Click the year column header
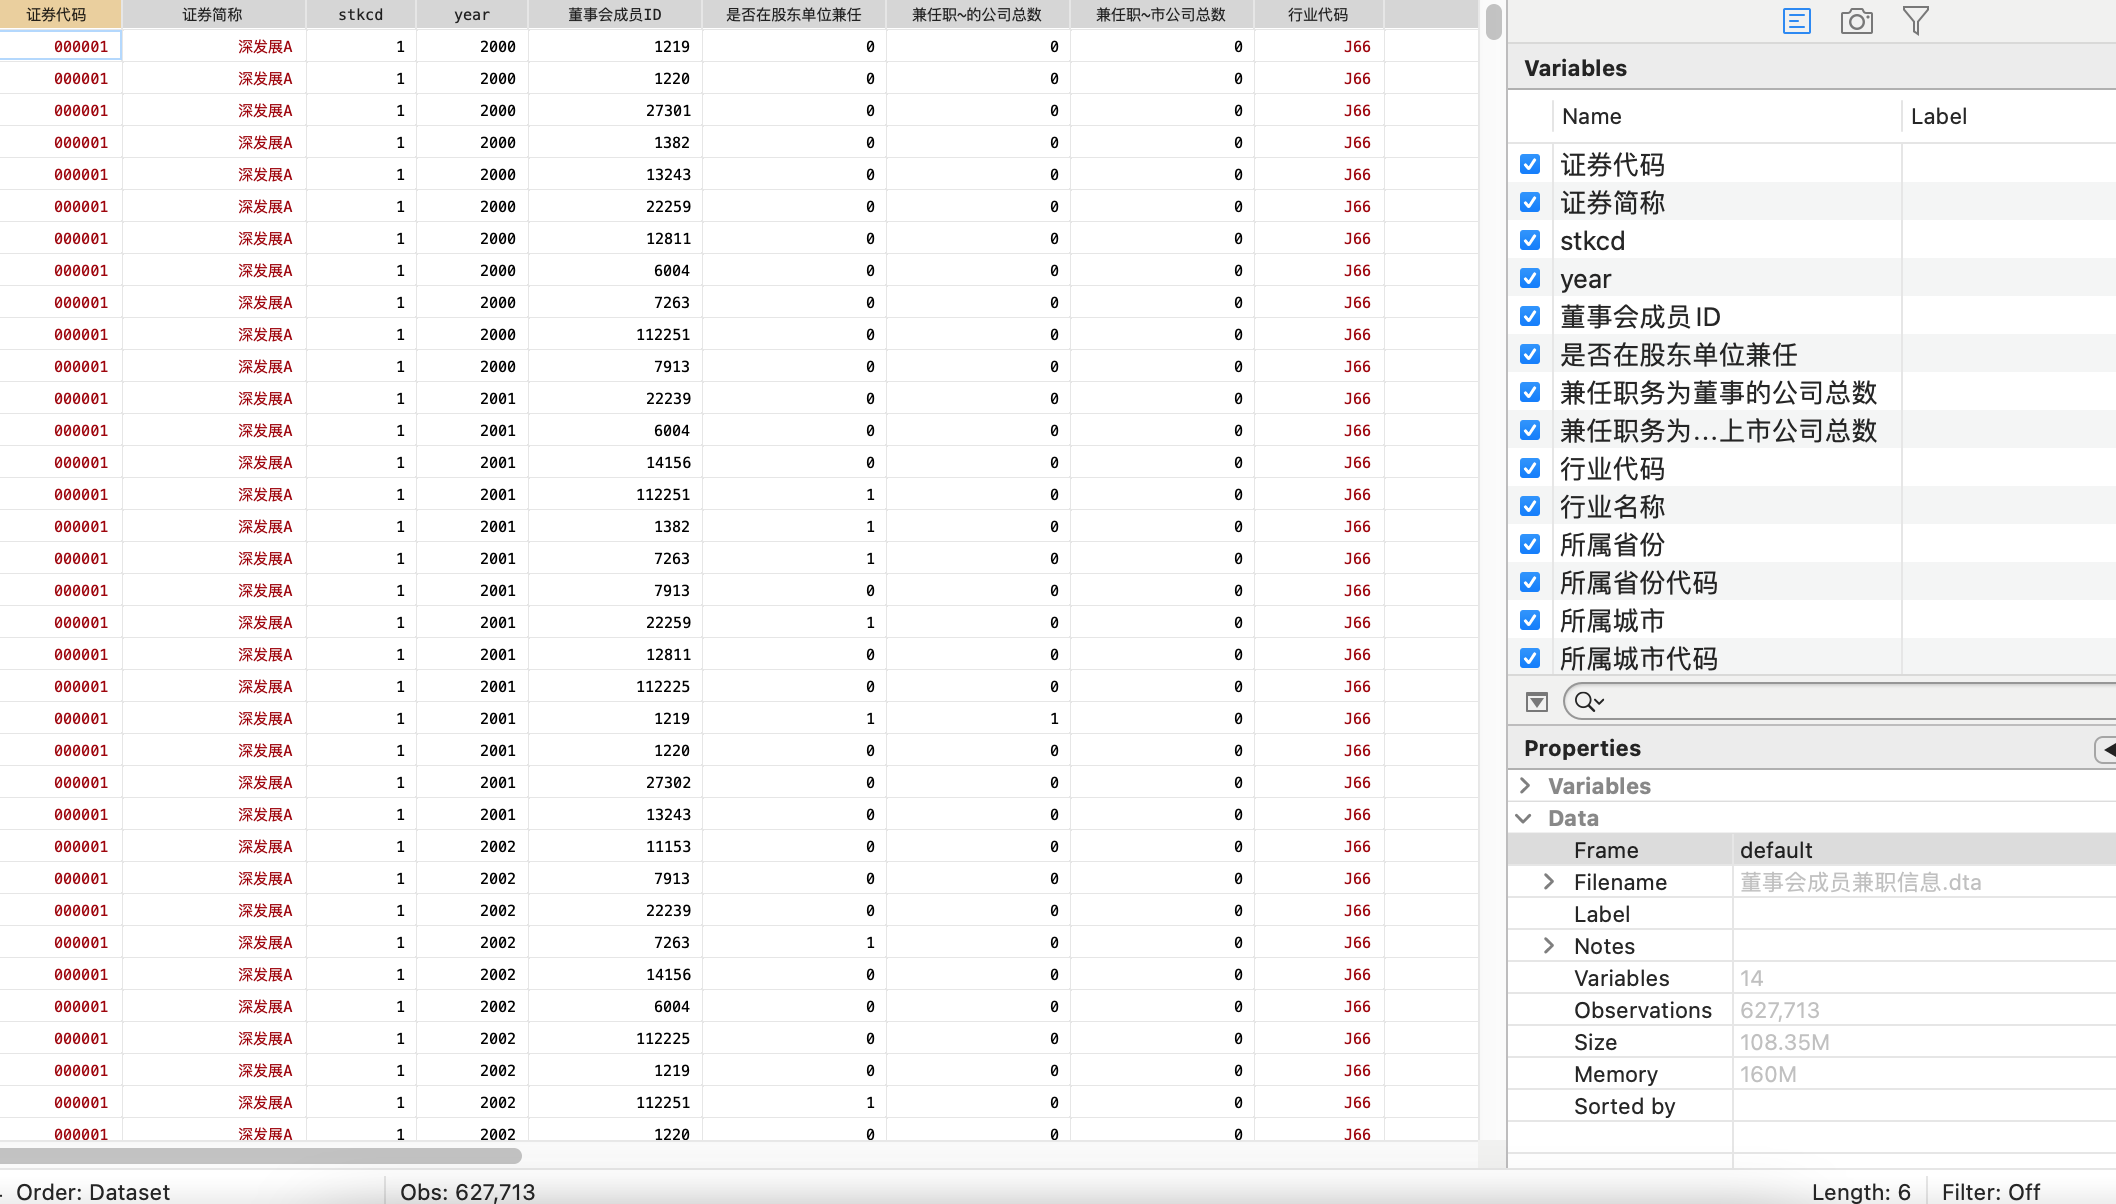Image resolution: width=2116 pixels, height=1204 pixels. [x=471, y=14]
